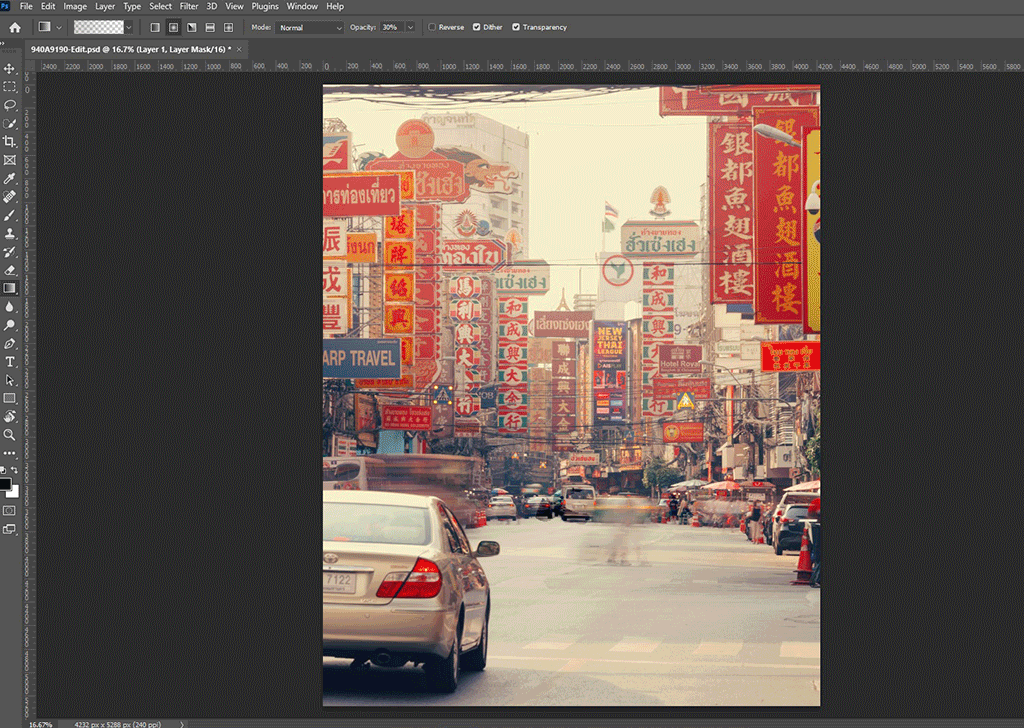The image size is (1024, 728).
Task: Enable the Reverse checkbox
Action: [432, 27]
